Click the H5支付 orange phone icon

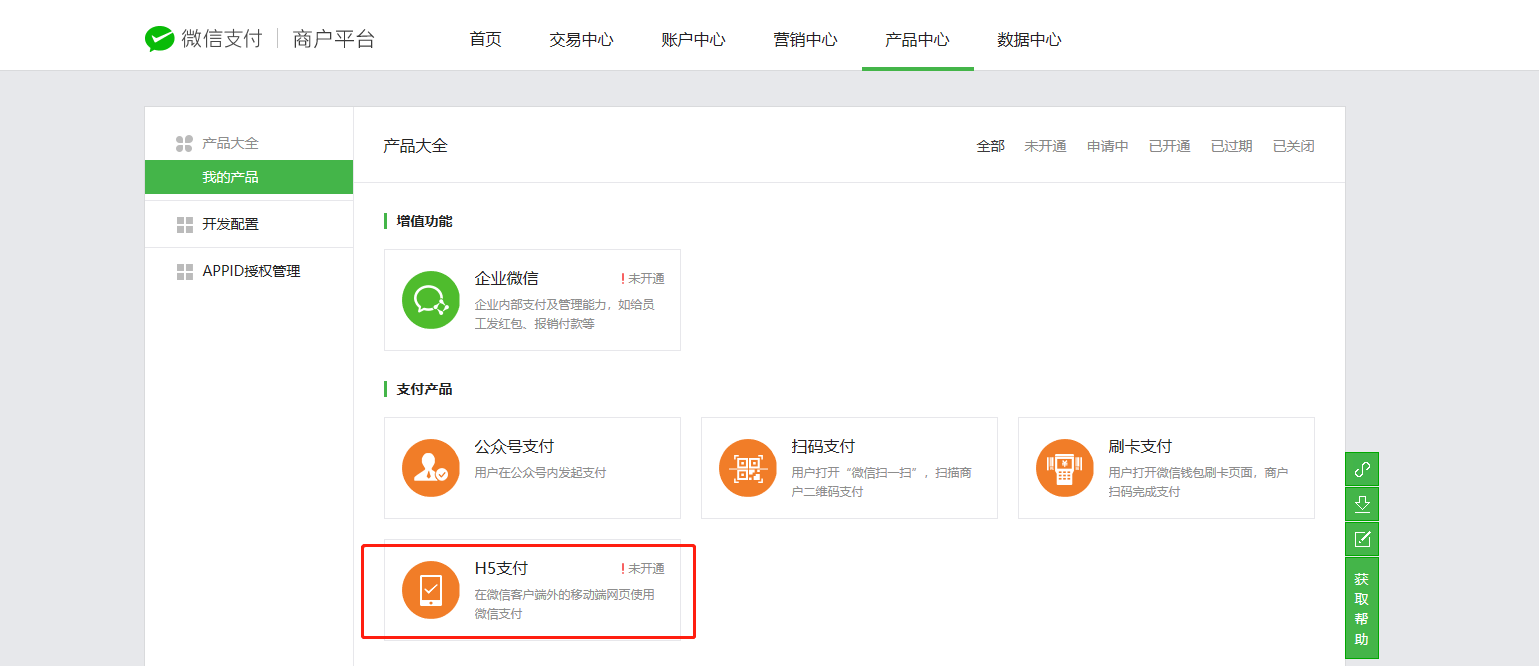click(x=431, y=590)
